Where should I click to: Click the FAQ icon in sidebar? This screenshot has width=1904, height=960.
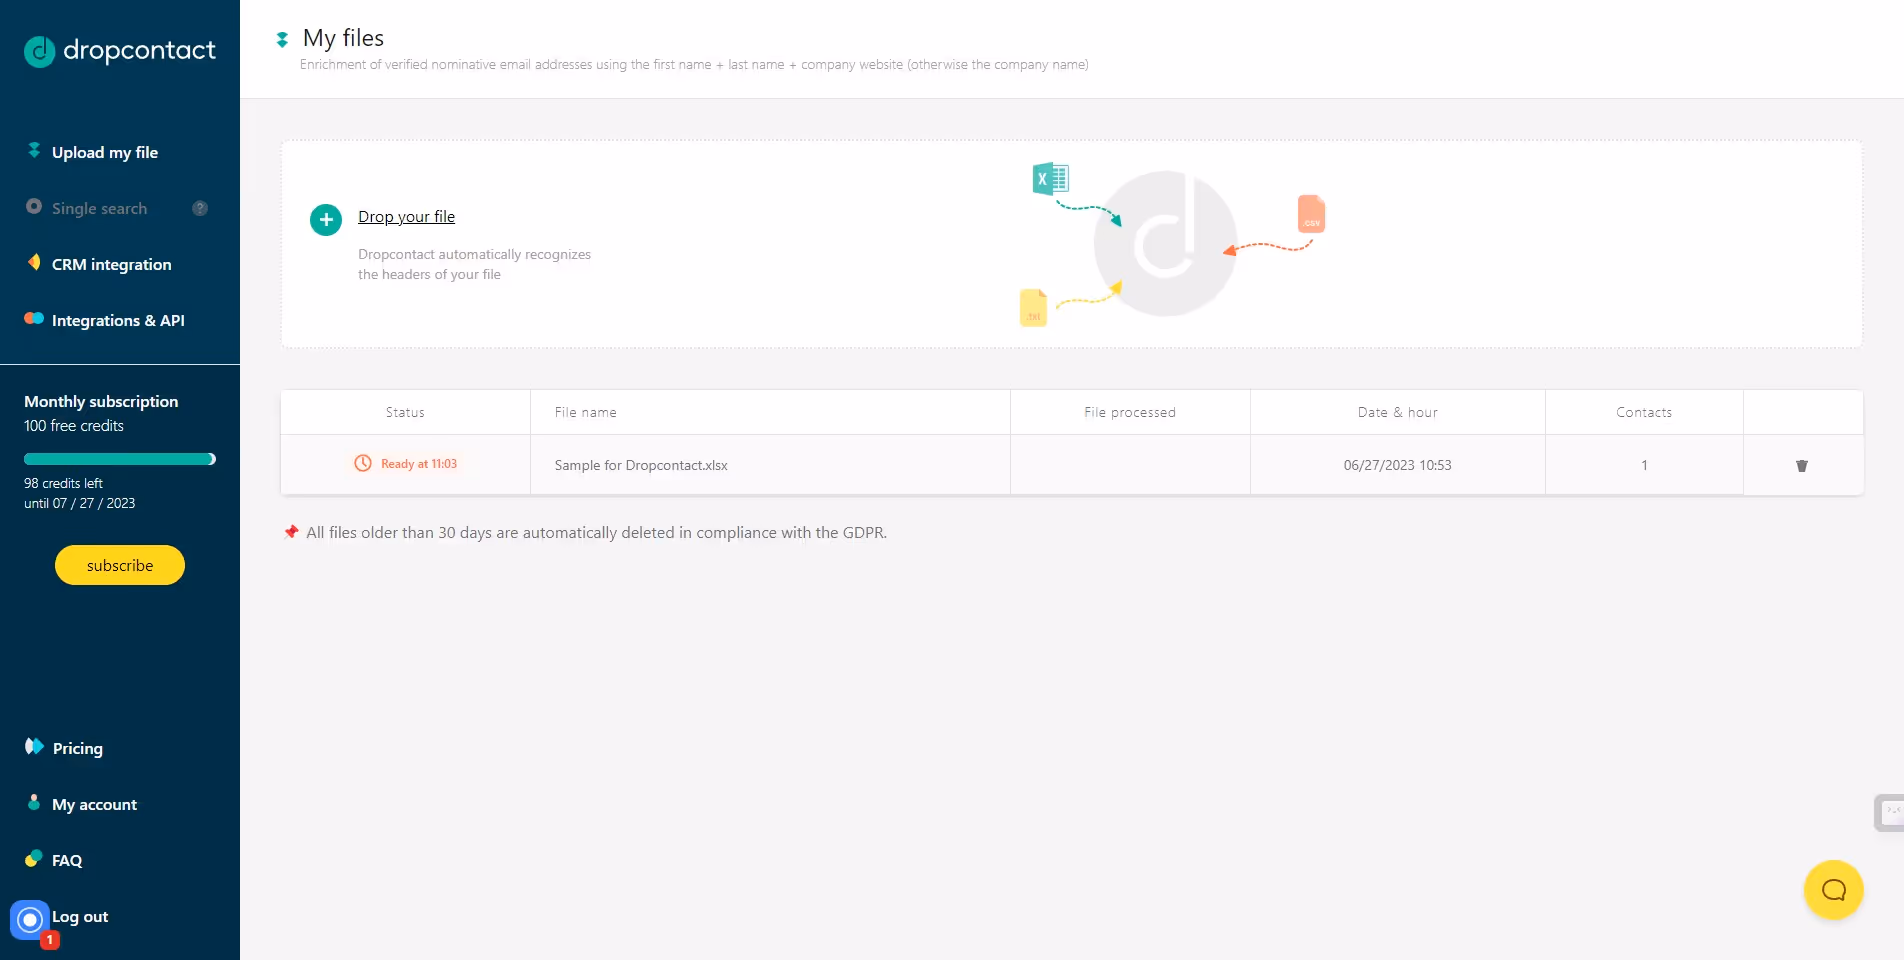pyautogui.click(x=34, y=859)
